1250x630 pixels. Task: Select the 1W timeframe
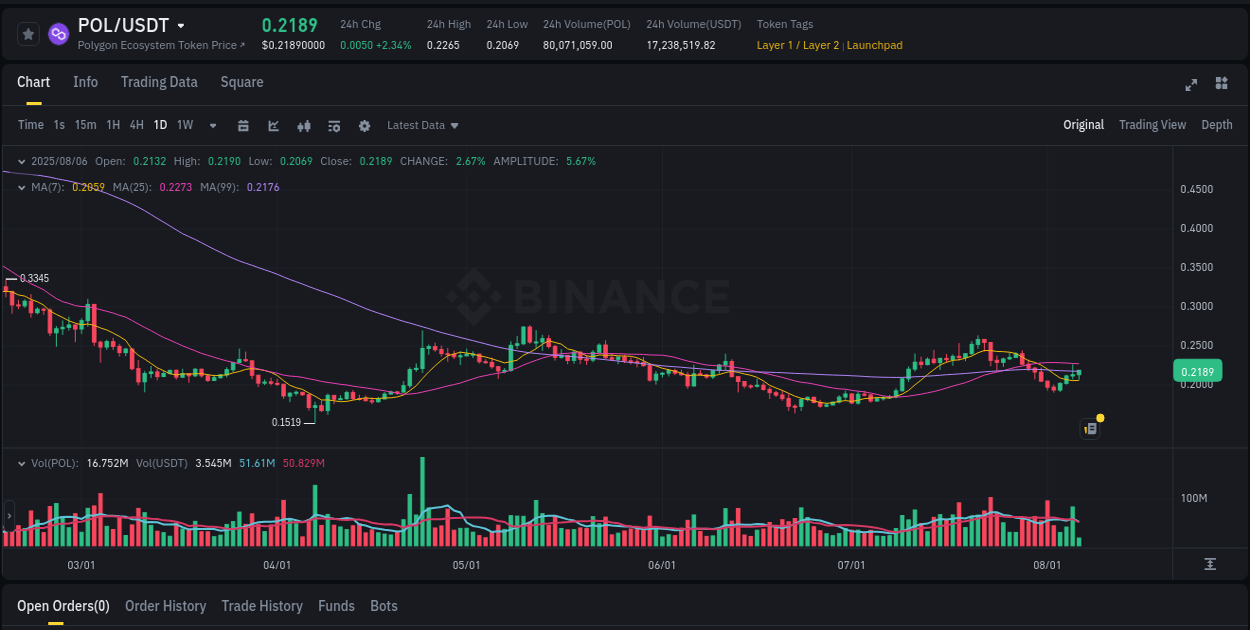(x=184, y=125)
